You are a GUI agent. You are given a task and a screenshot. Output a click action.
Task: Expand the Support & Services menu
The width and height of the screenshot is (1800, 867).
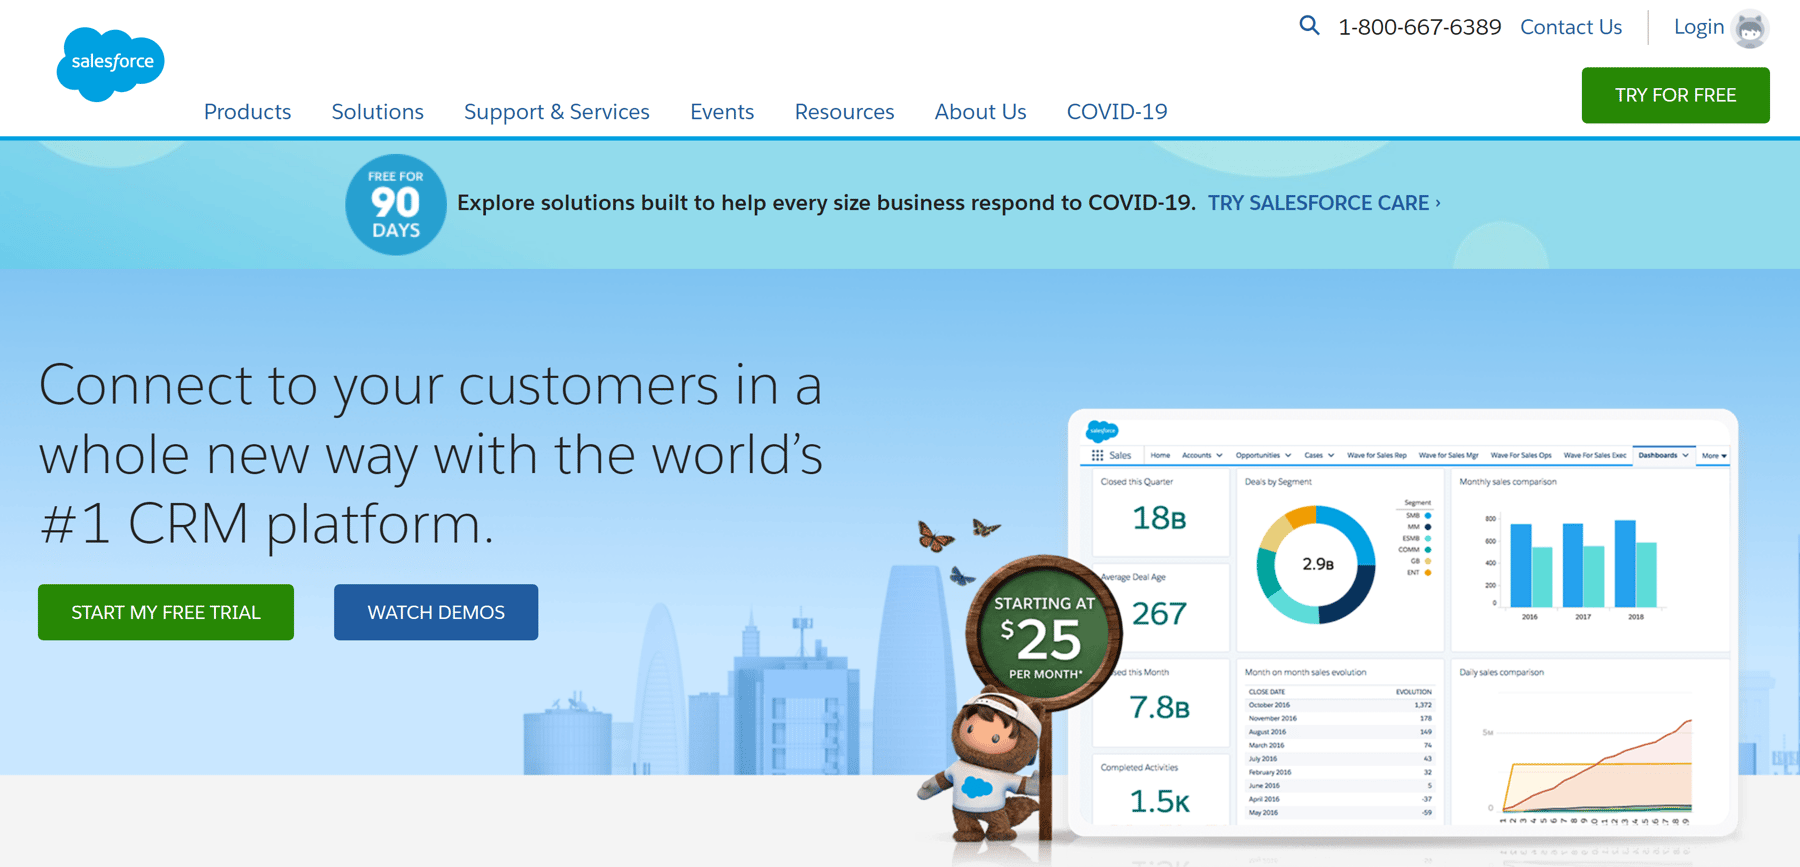click(556, 112)
